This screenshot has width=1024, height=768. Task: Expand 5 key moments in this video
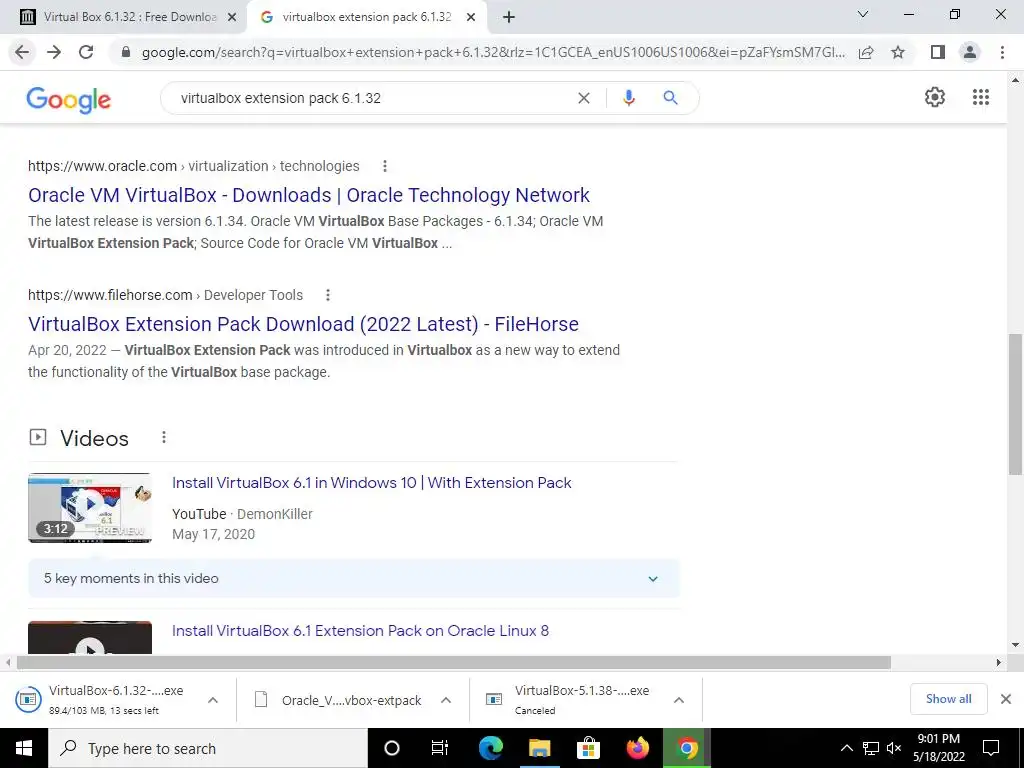point(353,579)
